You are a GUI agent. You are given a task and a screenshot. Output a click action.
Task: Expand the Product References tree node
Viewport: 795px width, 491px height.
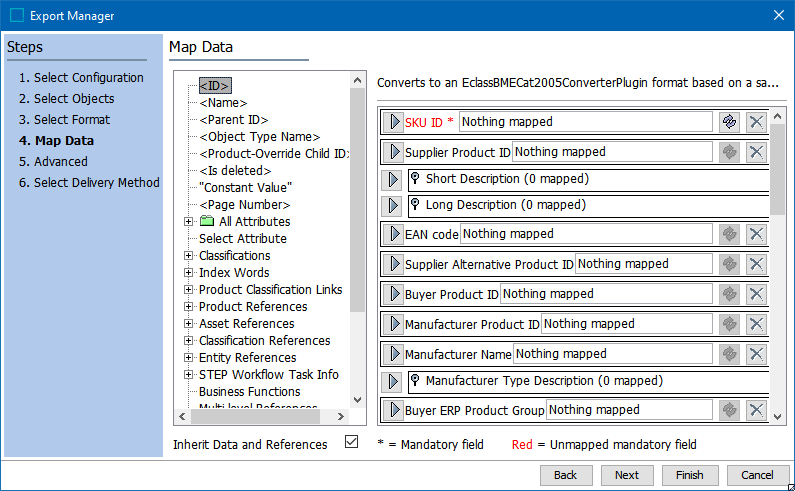[189, 307]
